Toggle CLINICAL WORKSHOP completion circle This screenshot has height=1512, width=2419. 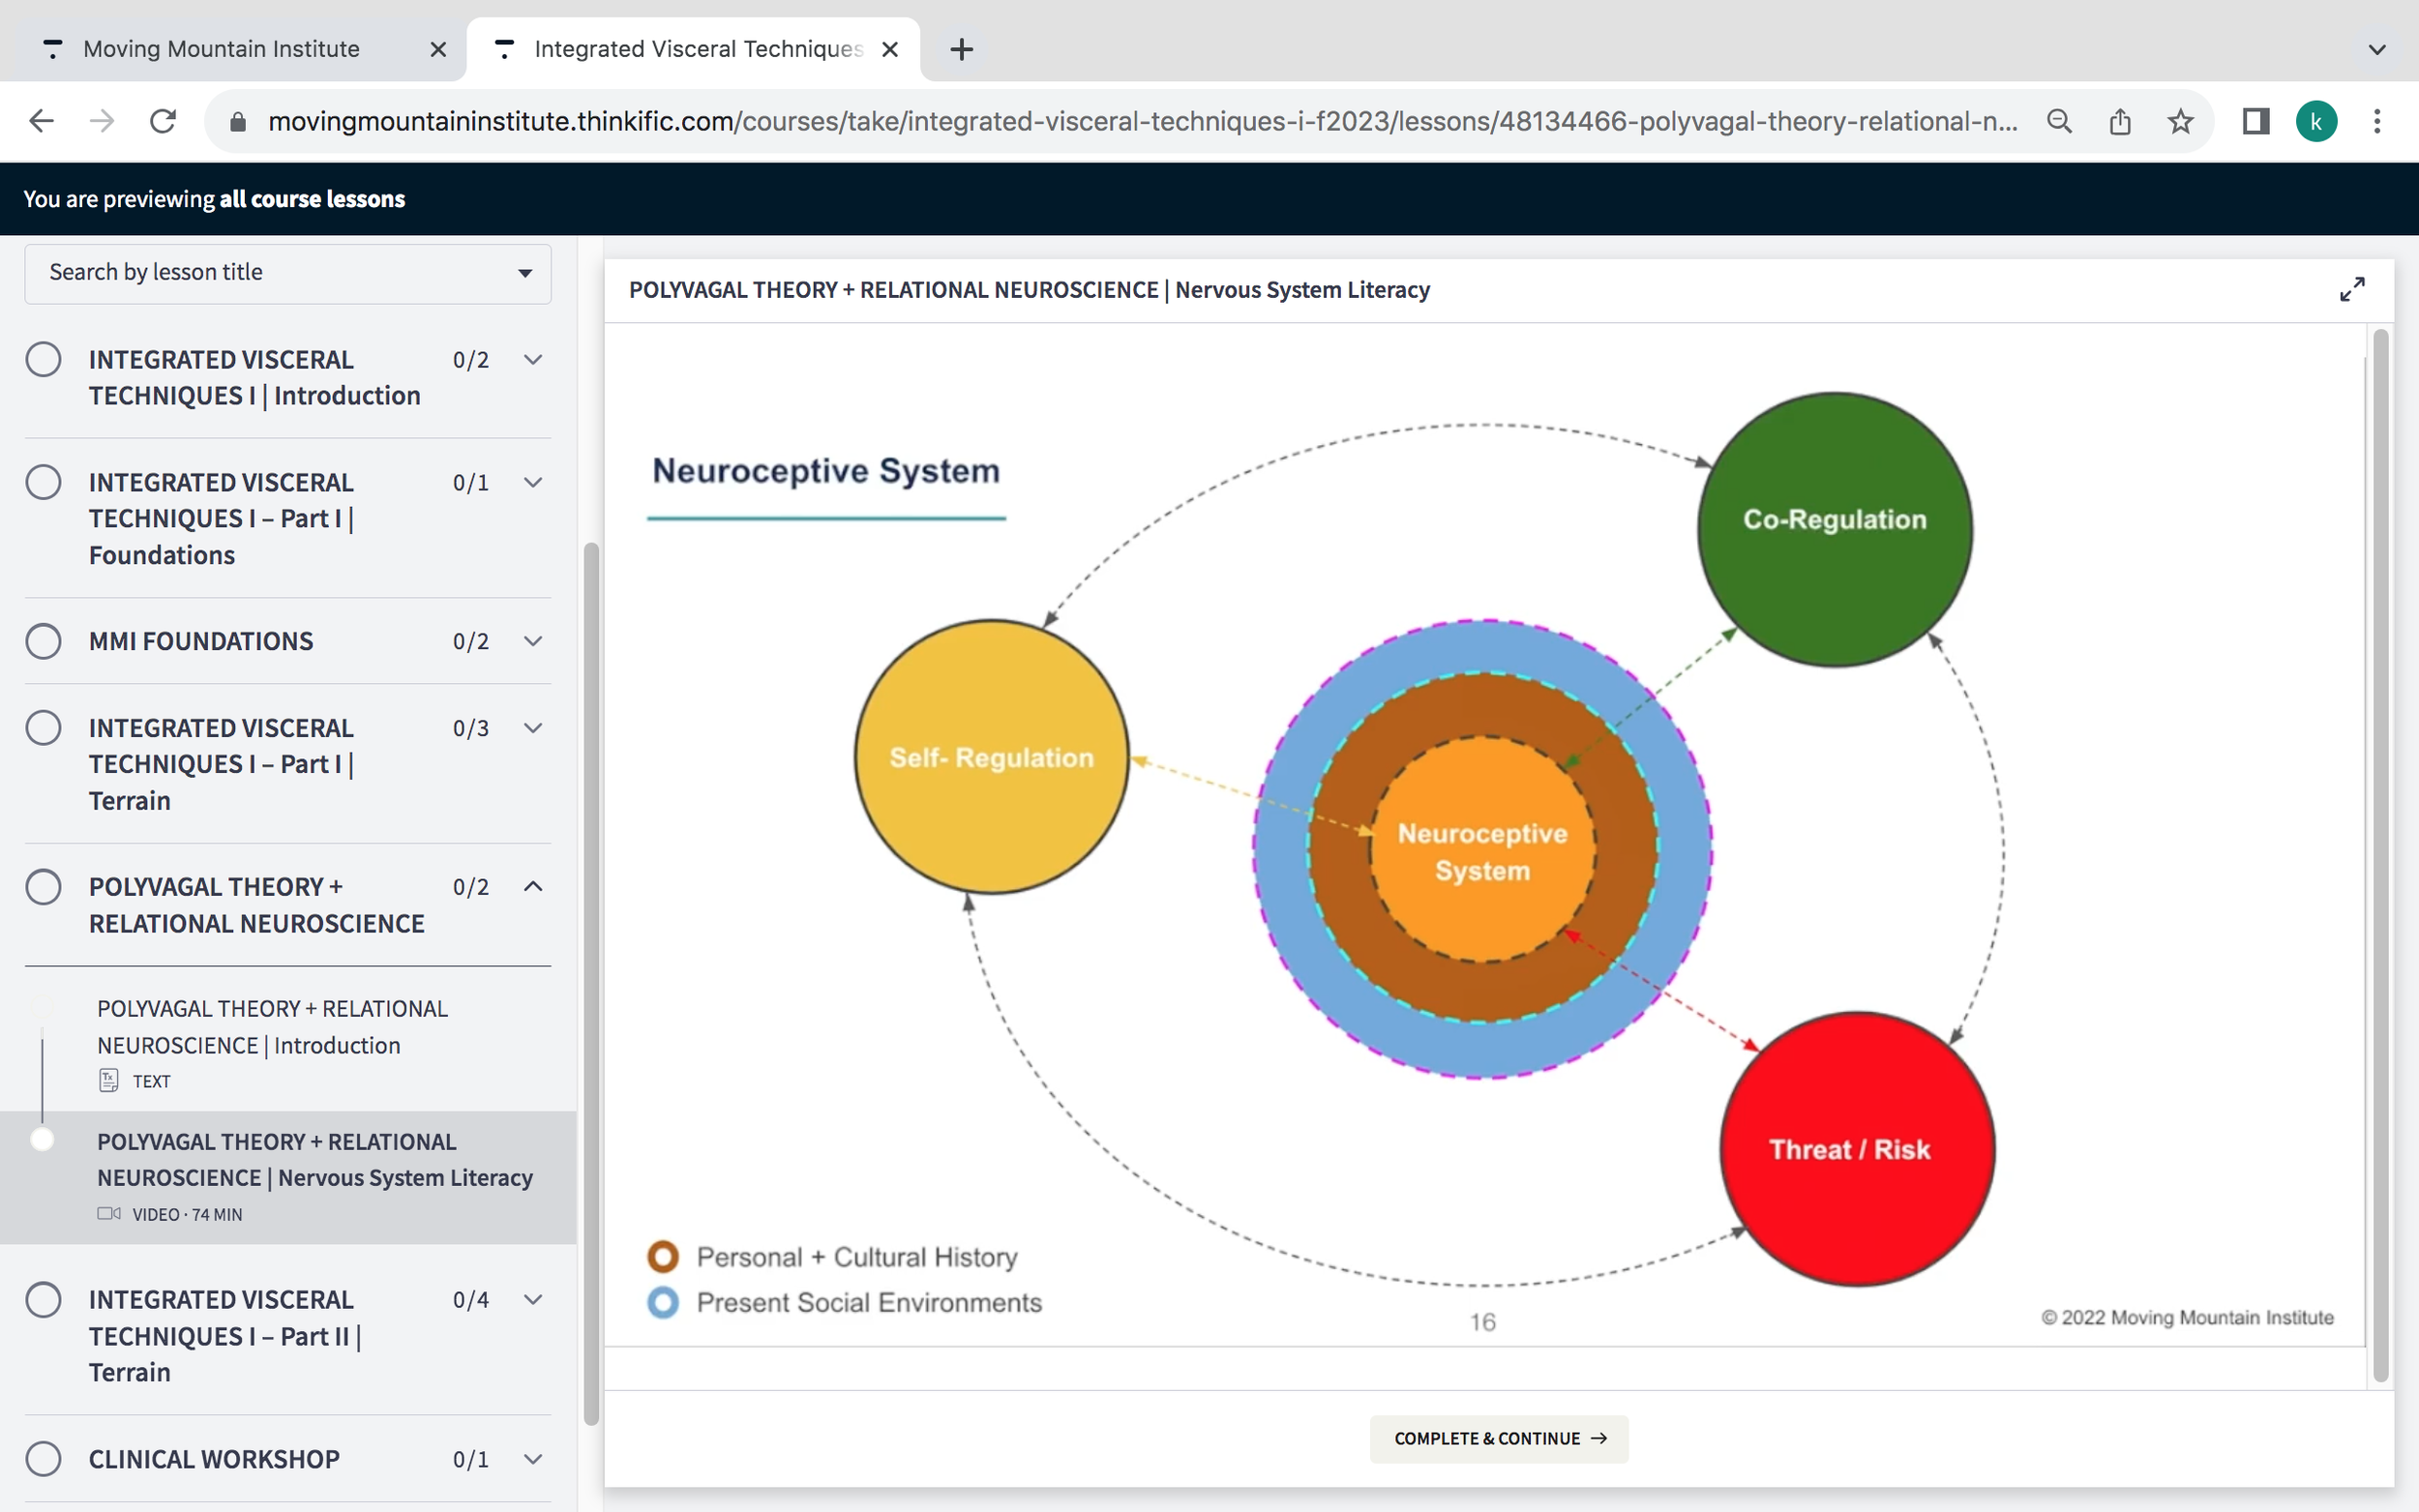[43, 1459]
